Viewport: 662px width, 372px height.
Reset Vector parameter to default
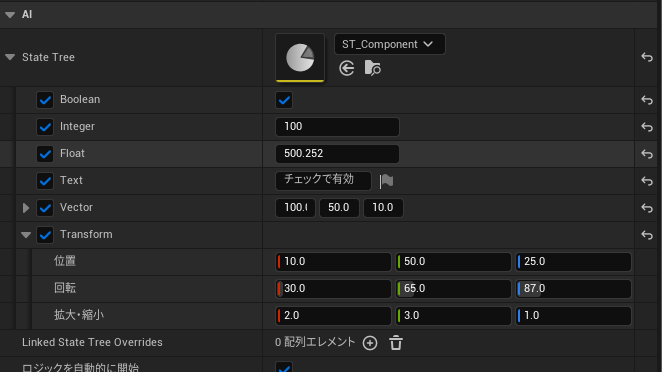647,208
